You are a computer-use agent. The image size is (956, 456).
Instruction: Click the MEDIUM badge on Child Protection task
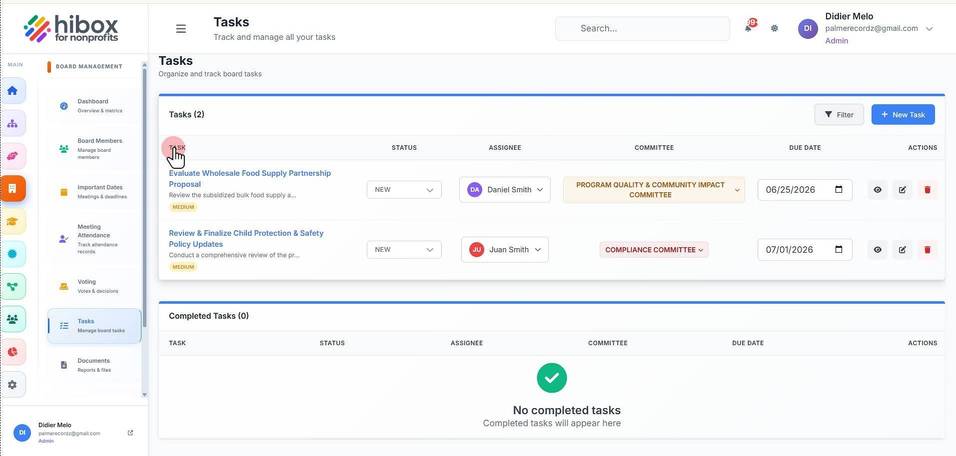183,267
